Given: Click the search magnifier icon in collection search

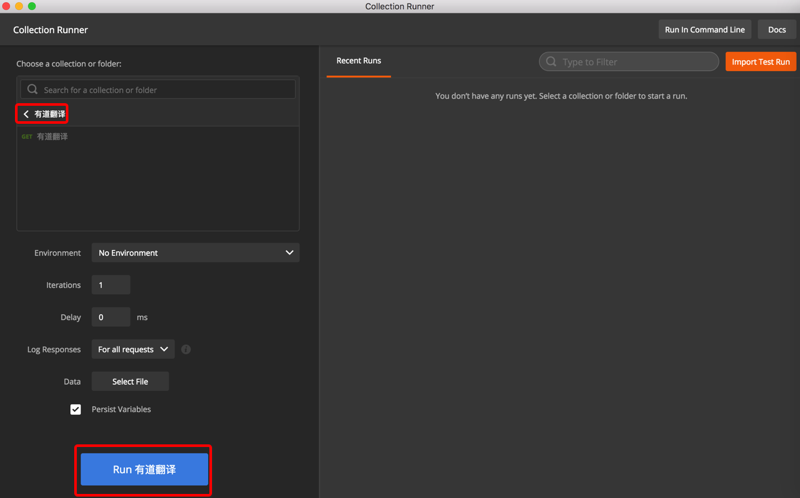Looking at the screenshot, I should tap(32, 89).
